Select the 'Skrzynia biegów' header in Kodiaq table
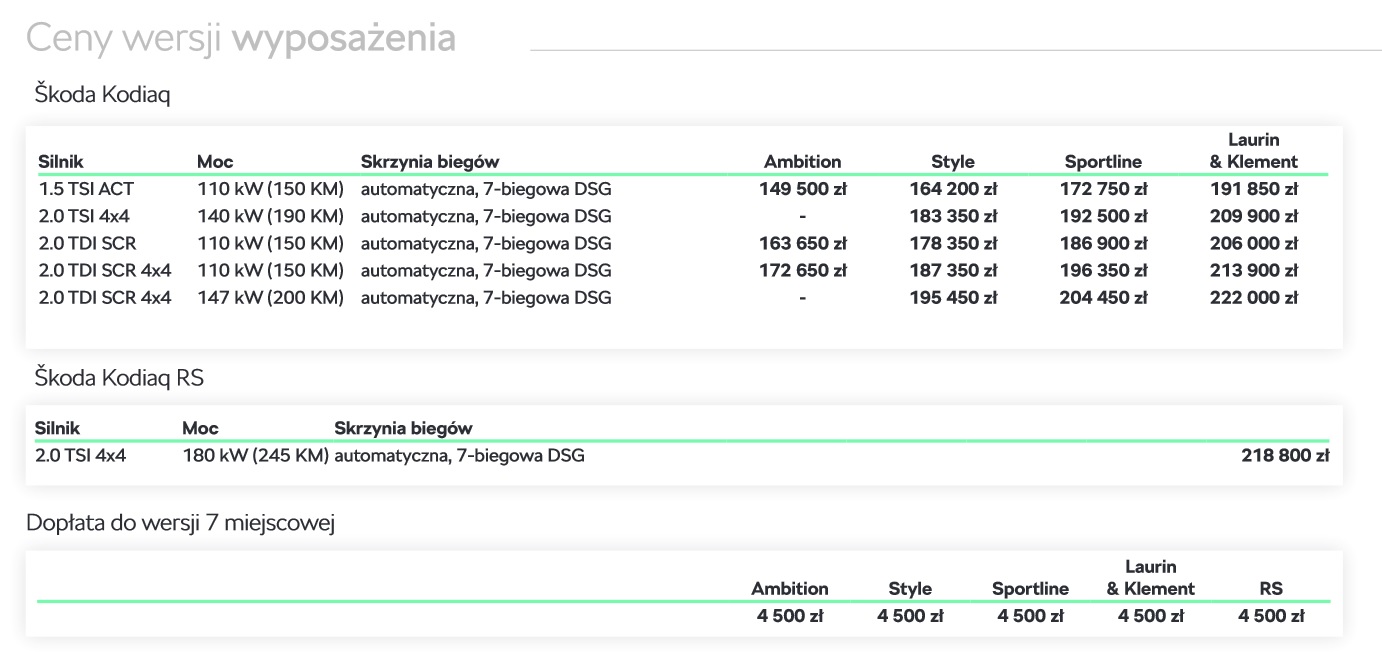The height and width of the screenshot is (663, 1382). [429, 161]
